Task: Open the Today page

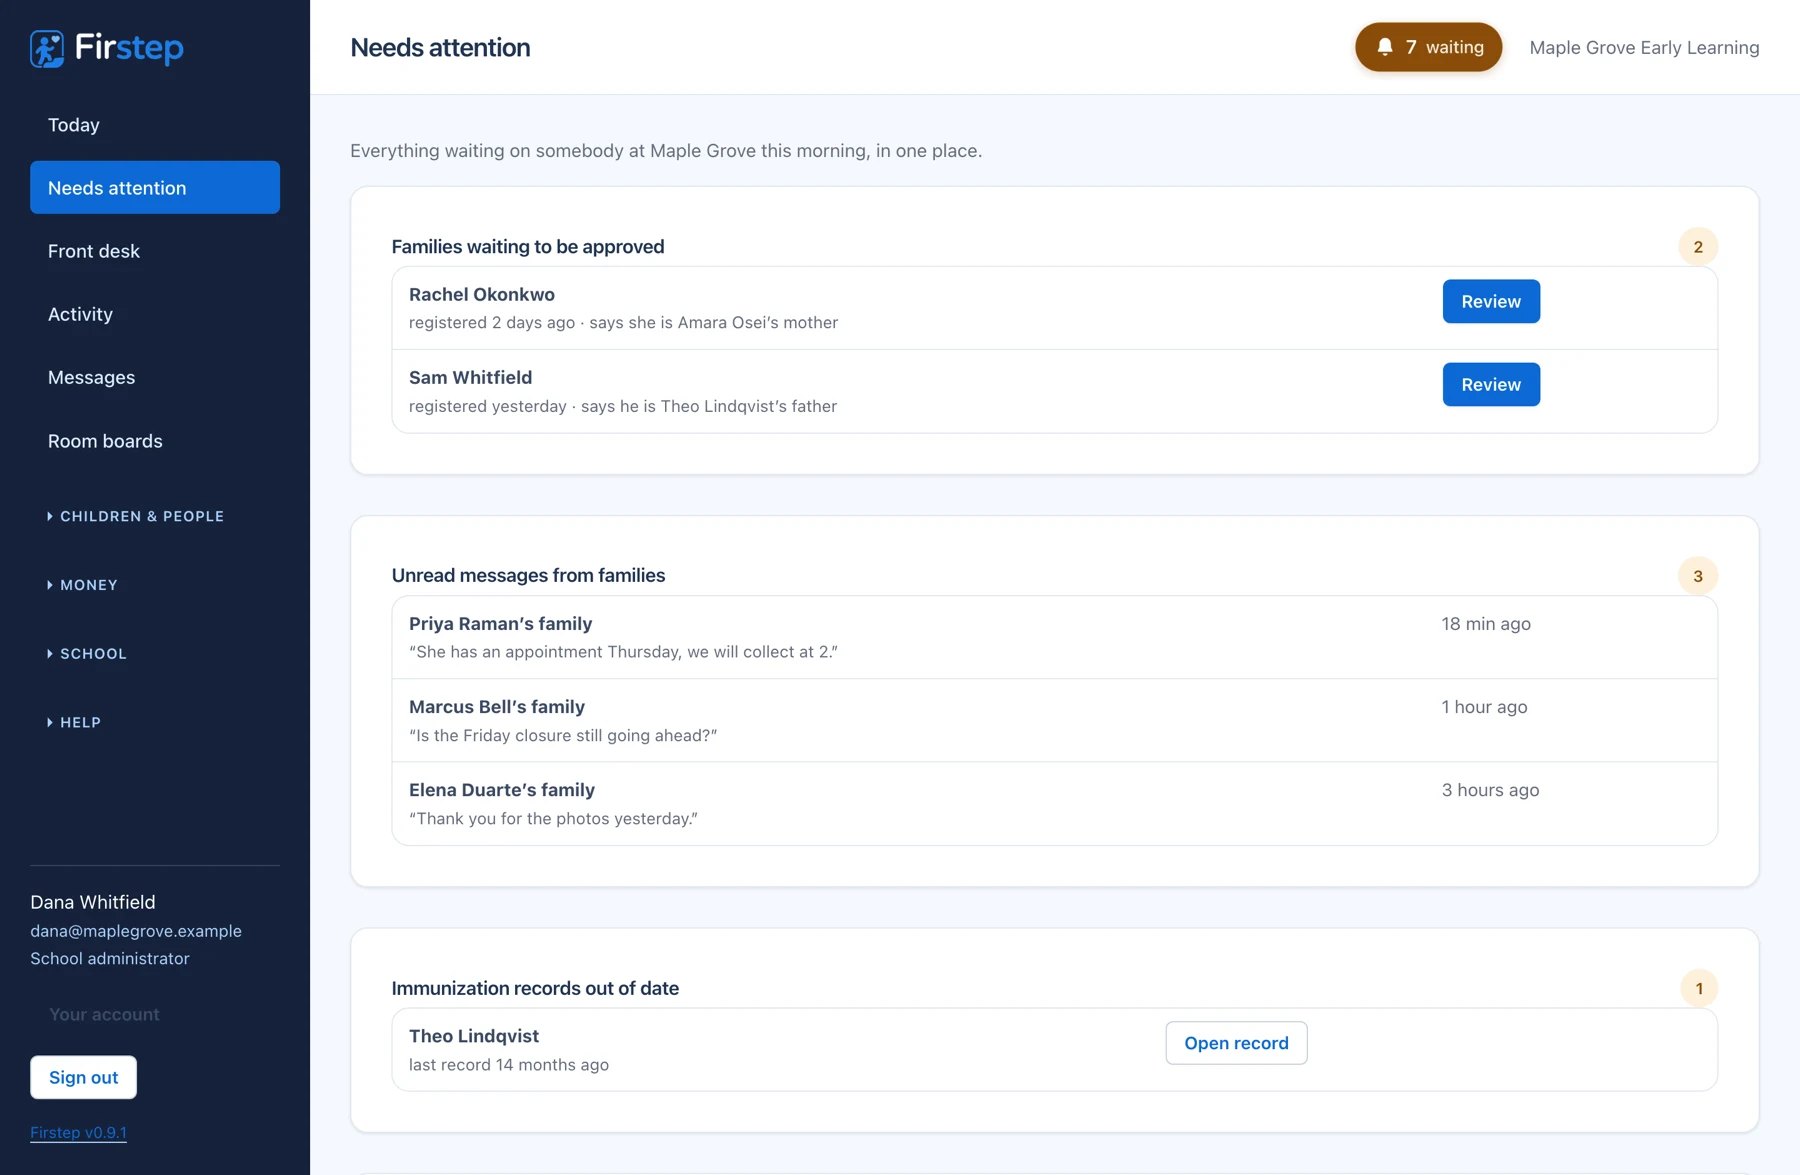Action: tap(155, 124)
